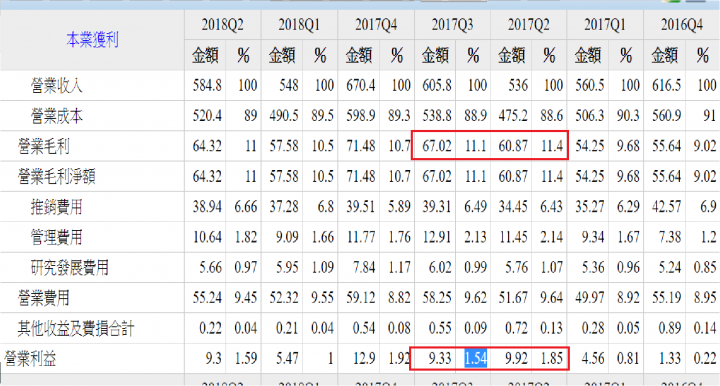Click the 金額 subheader under 2018Q2
Viewport: 720px width, 386px height.
click(x=205, y=56)
